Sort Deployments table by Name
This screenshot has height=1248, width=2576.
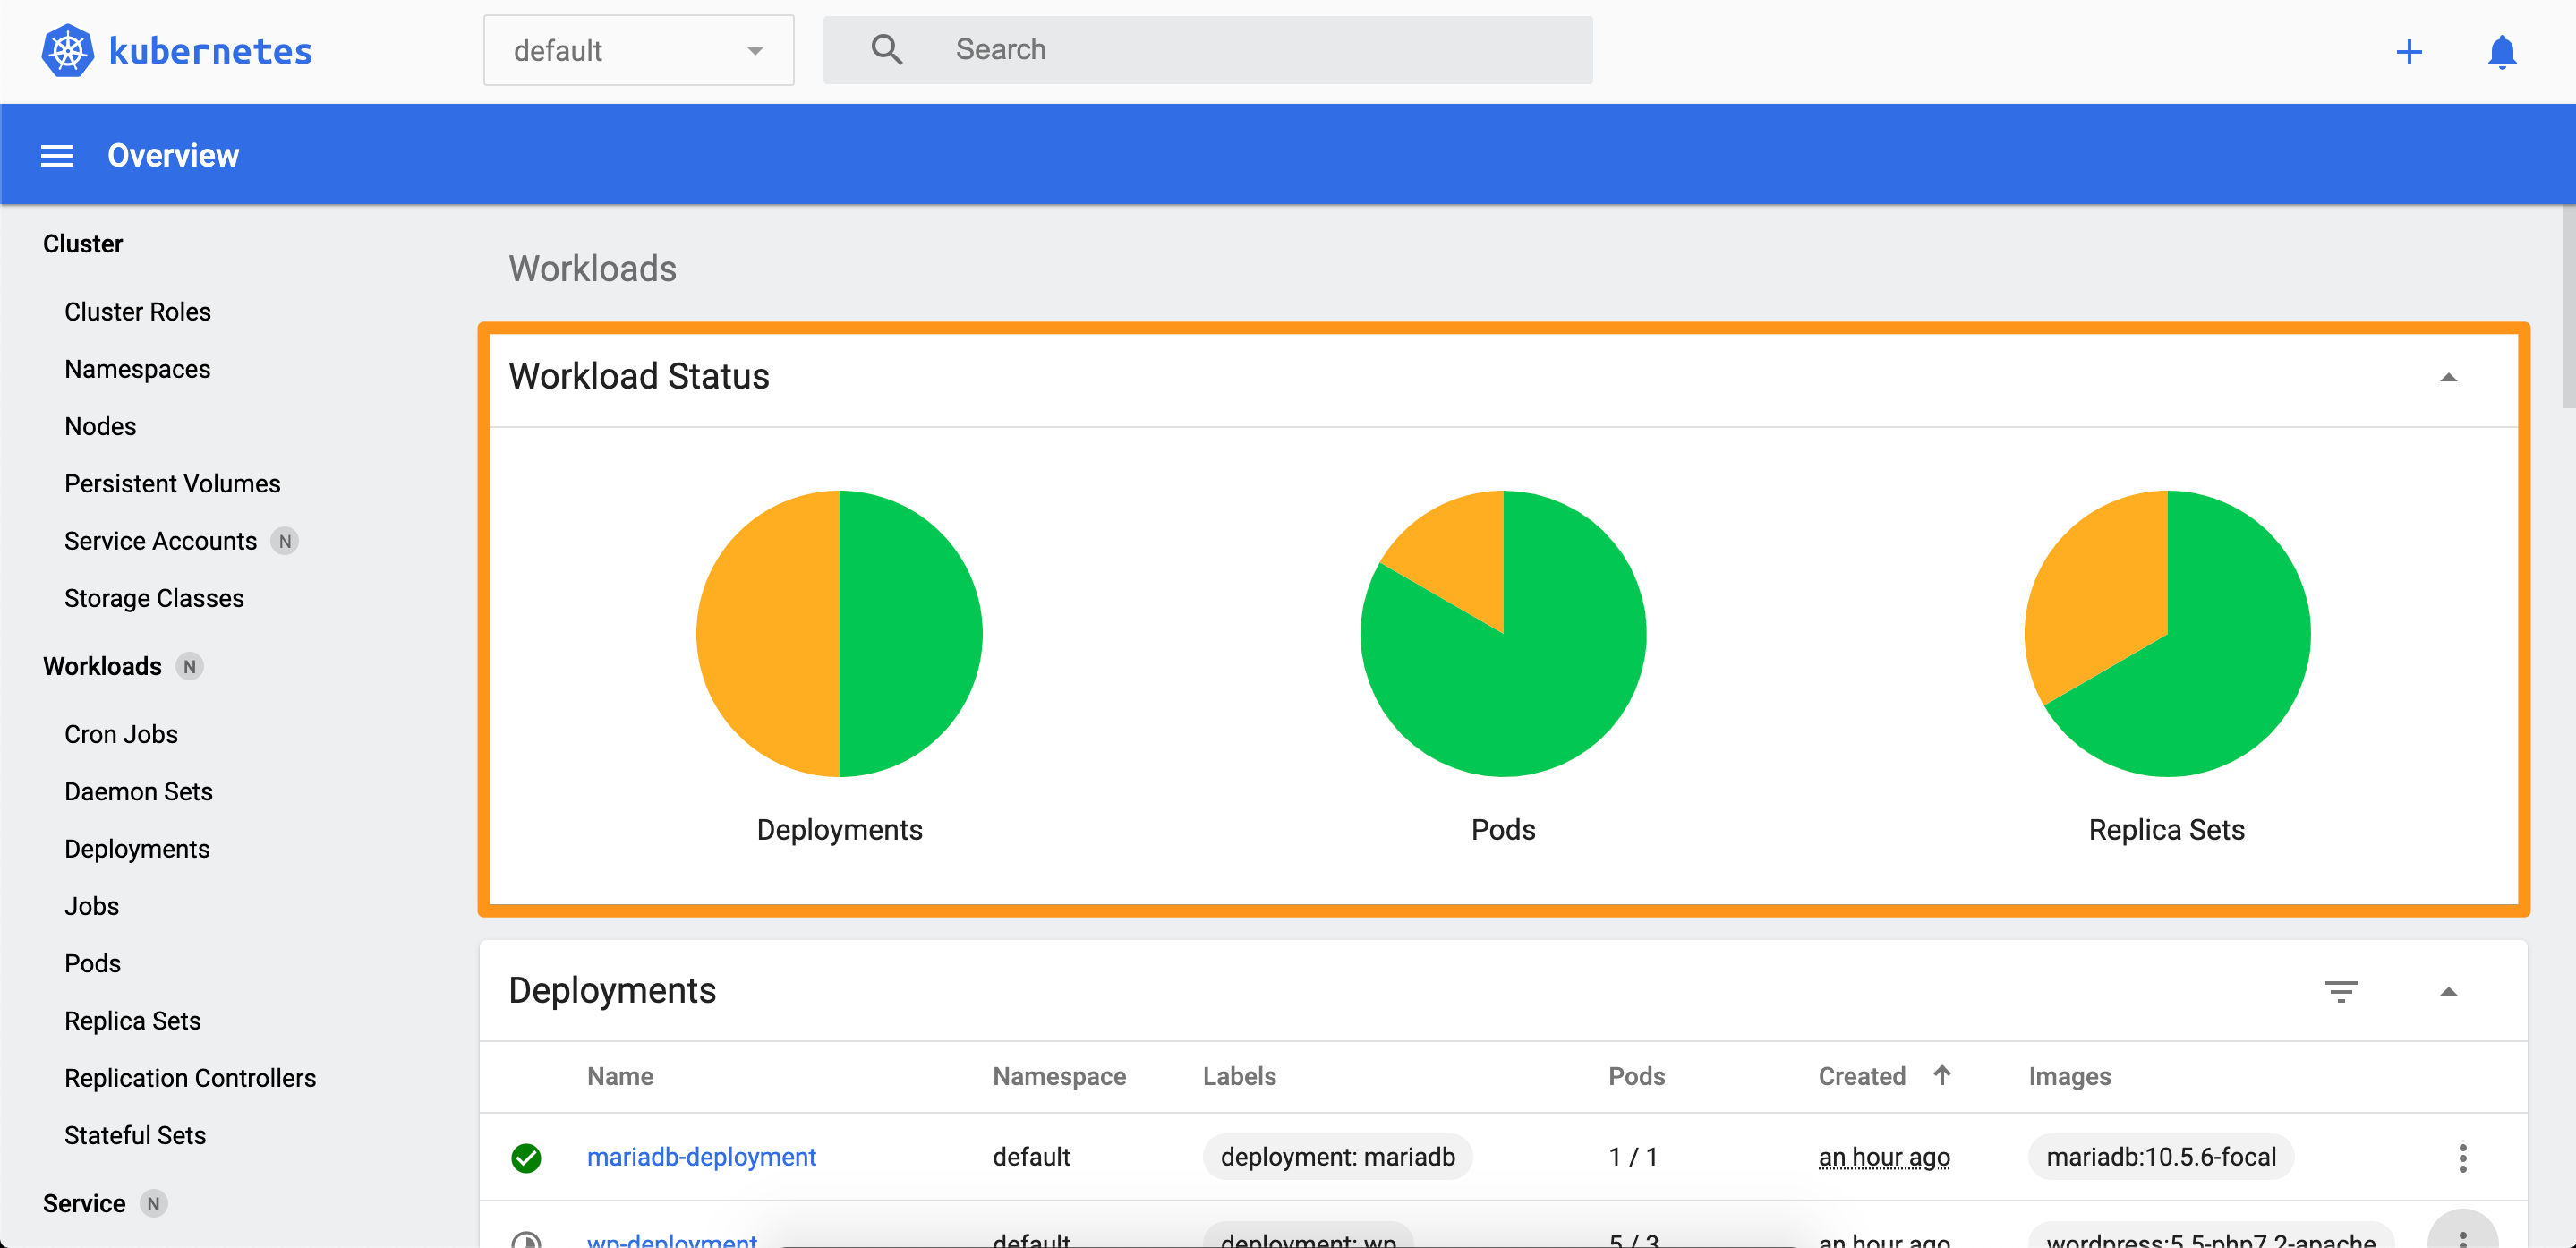click(620, 1076)
